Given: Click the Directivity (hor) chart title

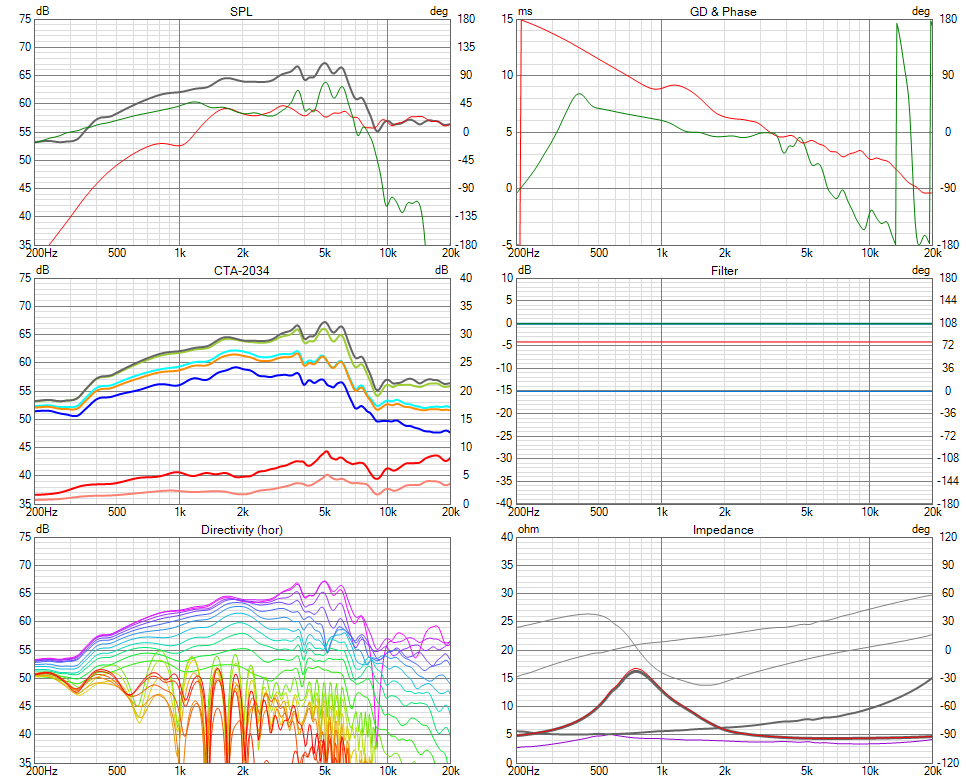Looking at the screenshot, I should tap(242, 530).
